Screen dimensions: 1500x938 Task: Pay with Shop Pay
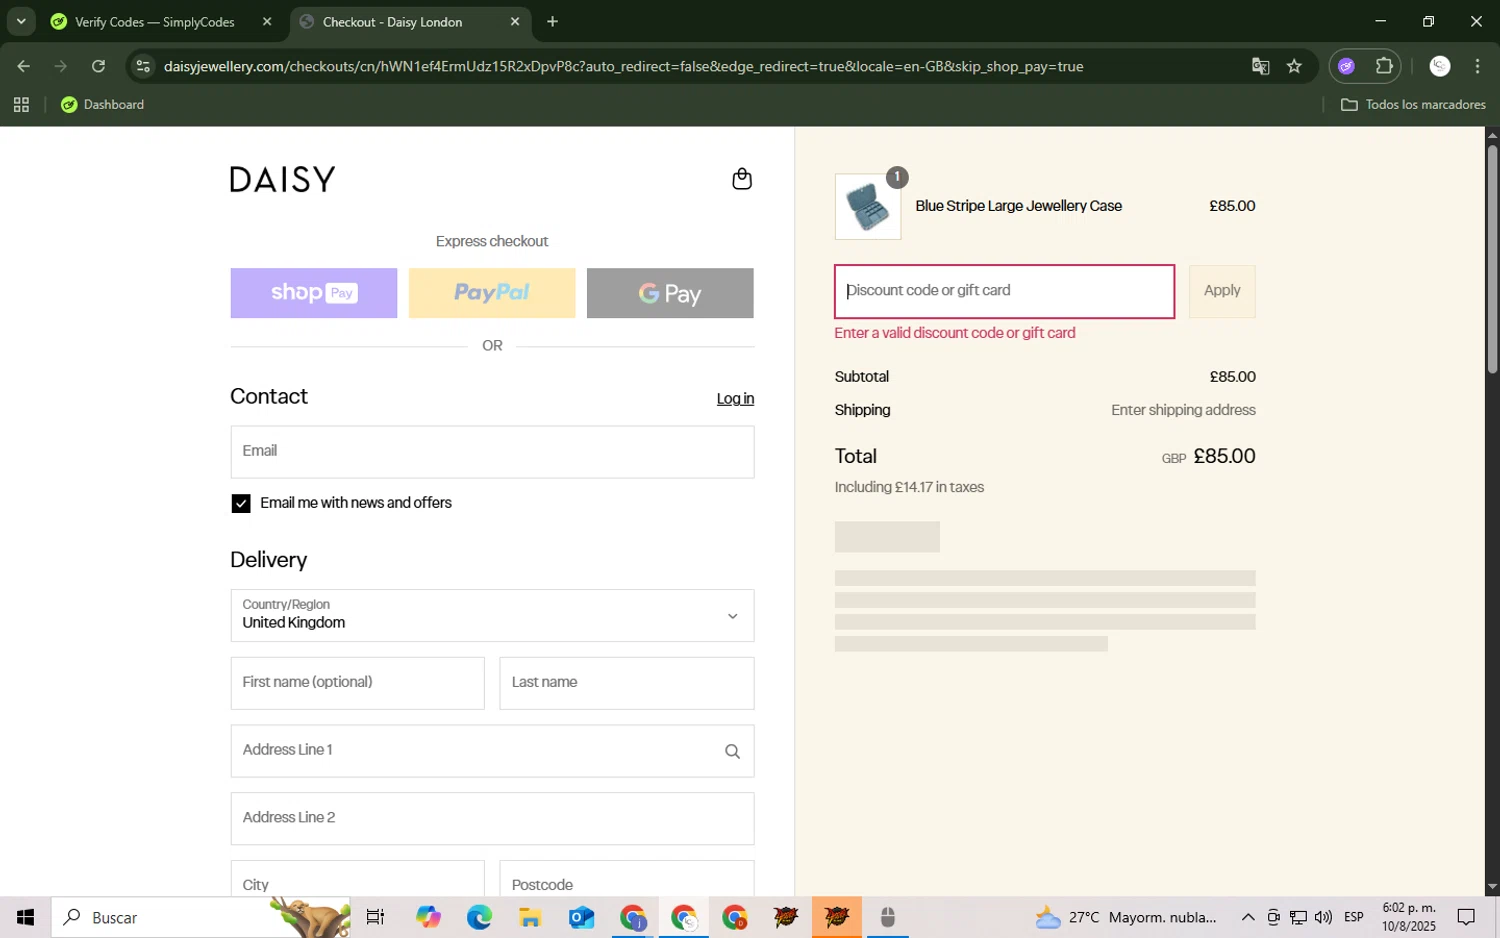pos(314,293)
